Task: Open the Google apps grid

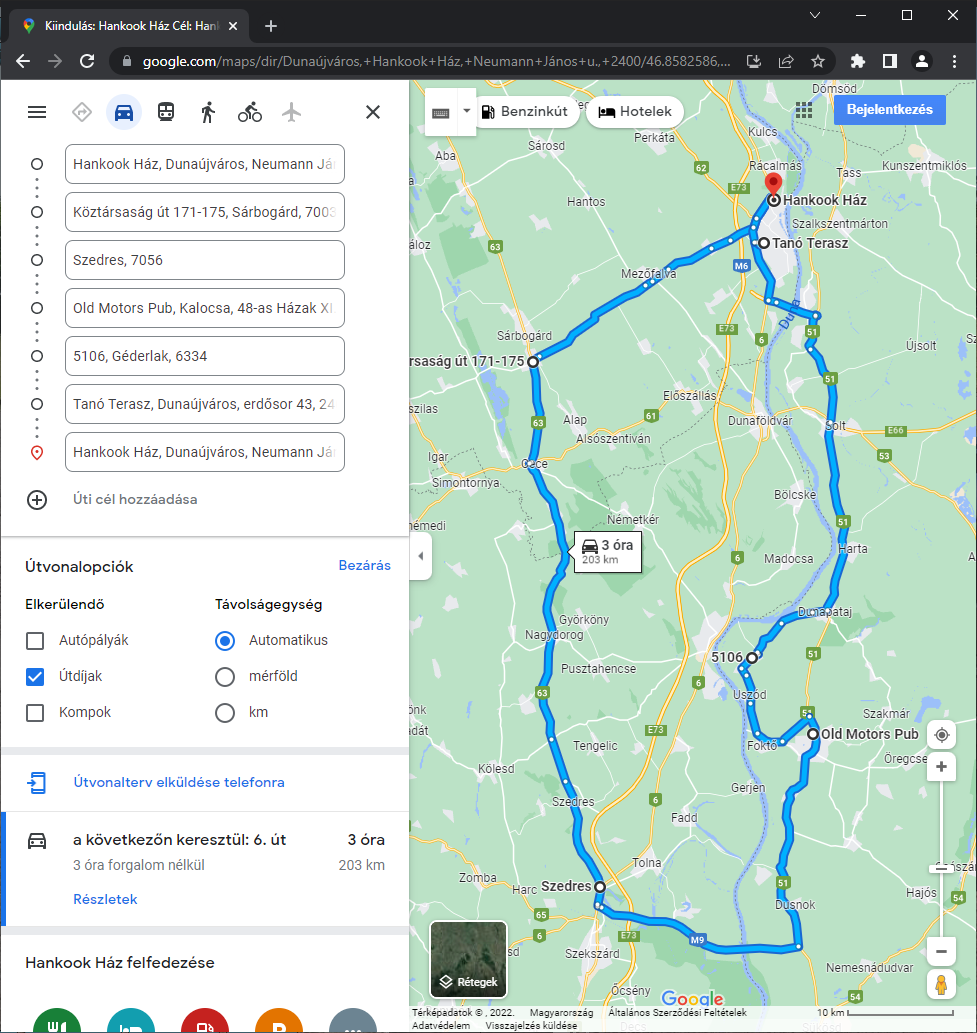Action: (x=804, y=110)
